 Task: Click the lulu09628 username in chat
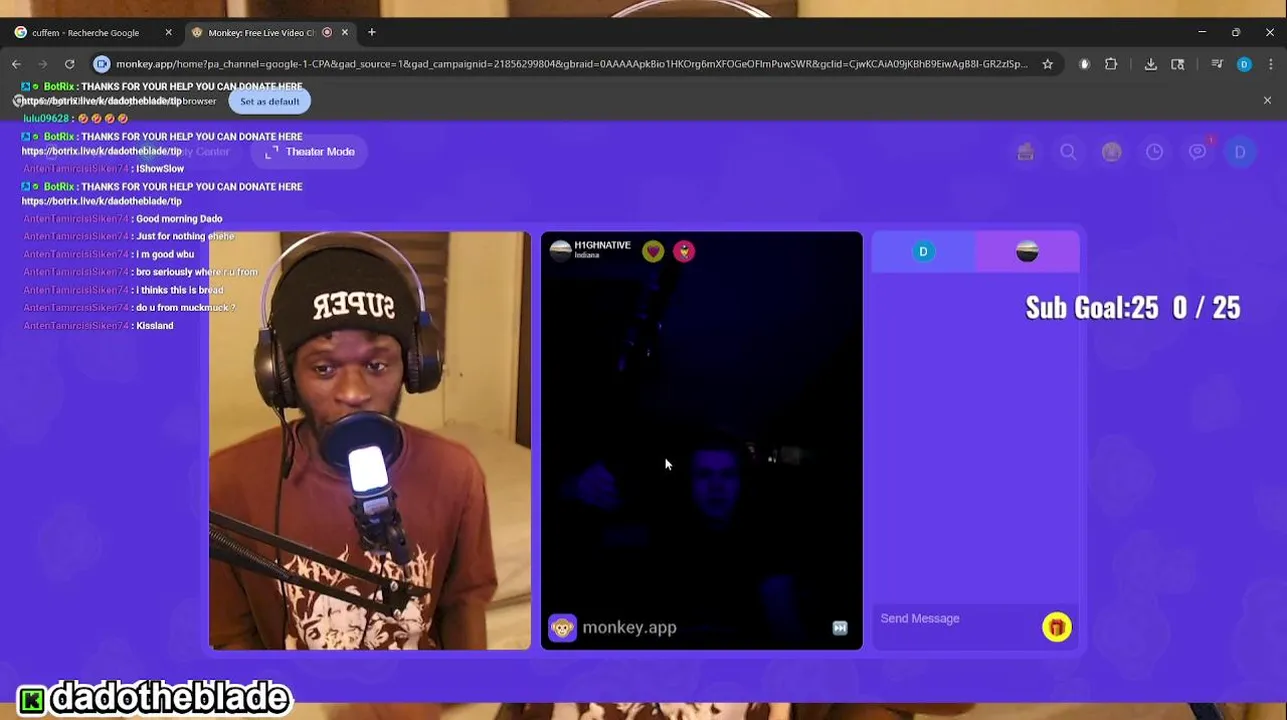tap(46, 119)
